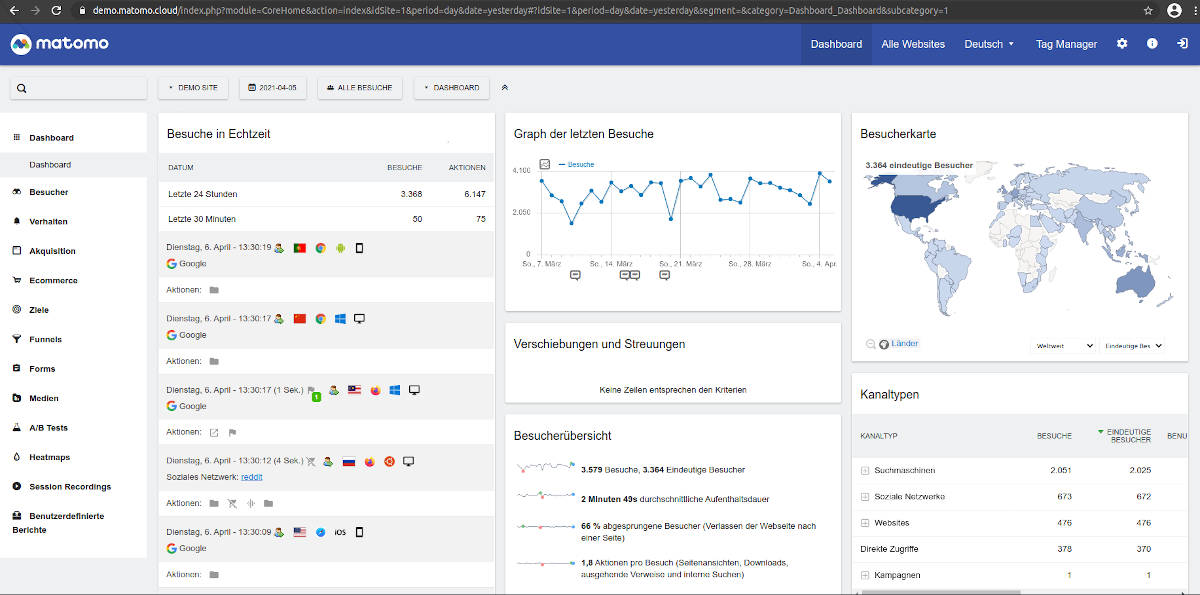1200x595 pixels.
Task: Click the Länder link under the map
Action: click(905, 344)
